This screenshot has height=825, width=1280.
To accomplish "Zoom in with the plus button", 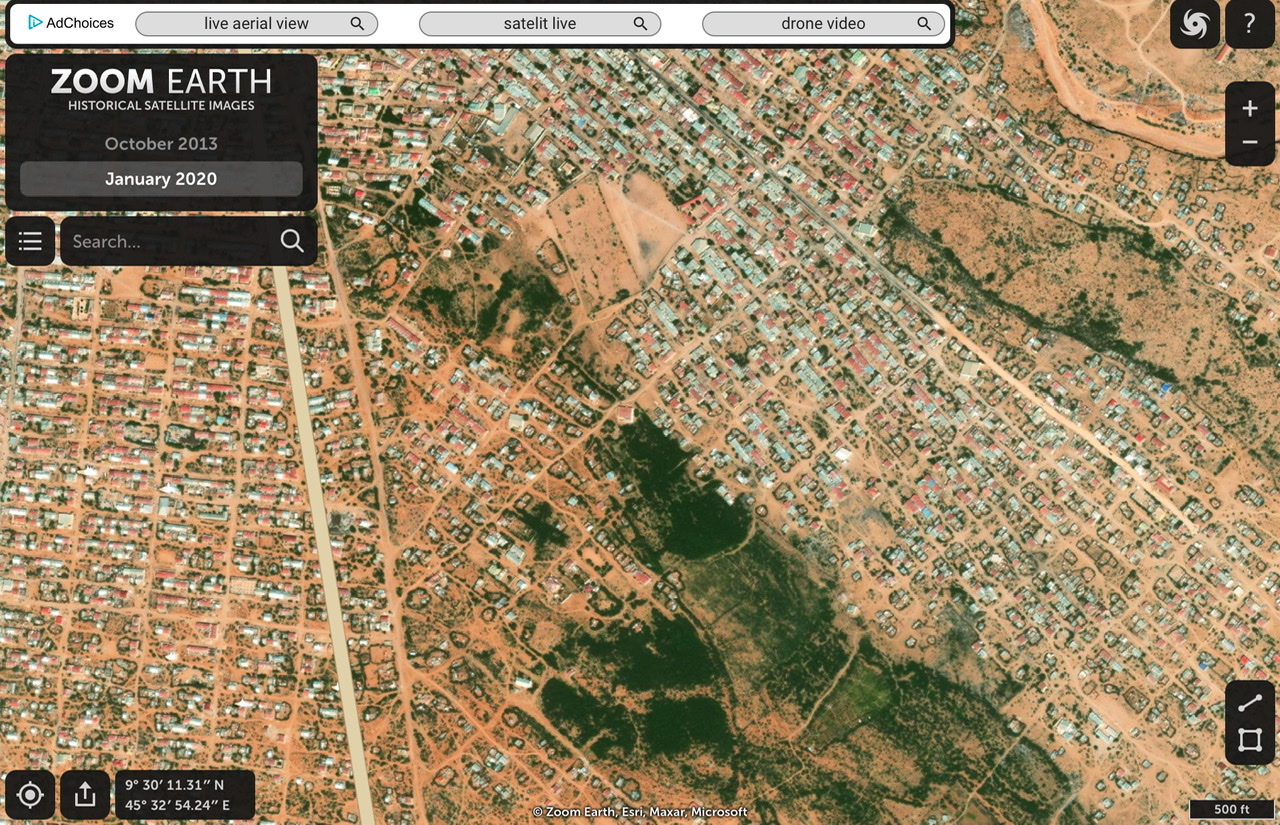I will pos(1250,108).
